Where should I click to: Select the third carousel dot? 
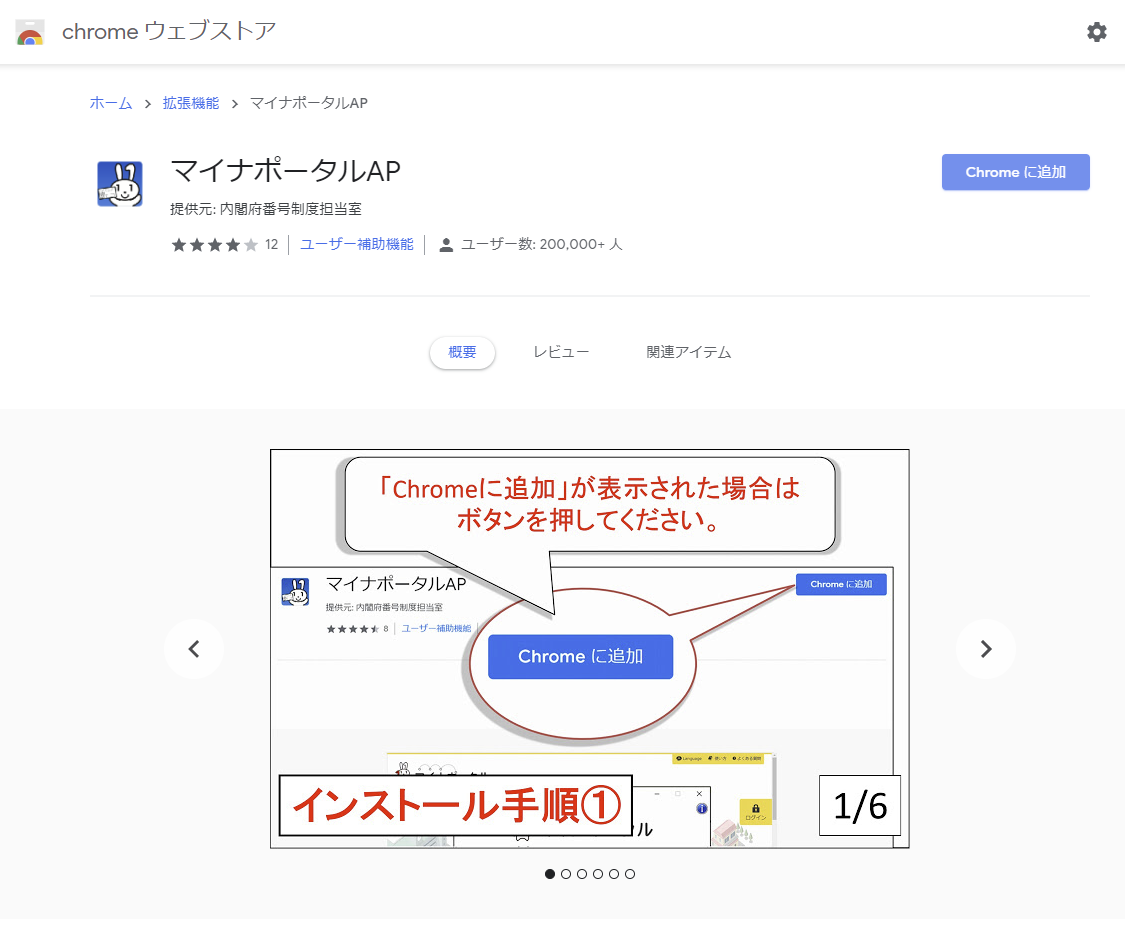point(582,874)
